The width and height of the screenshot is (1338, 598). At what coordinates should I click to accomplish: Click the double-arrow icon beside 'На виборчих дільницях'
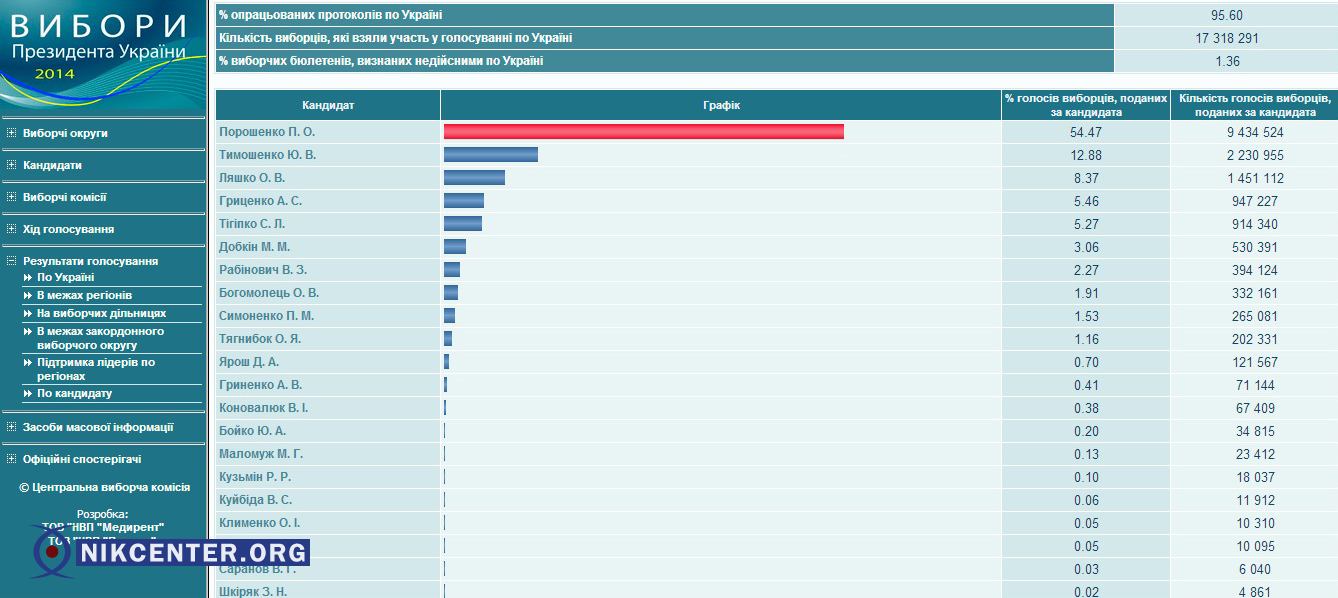[x=28, y=313]
